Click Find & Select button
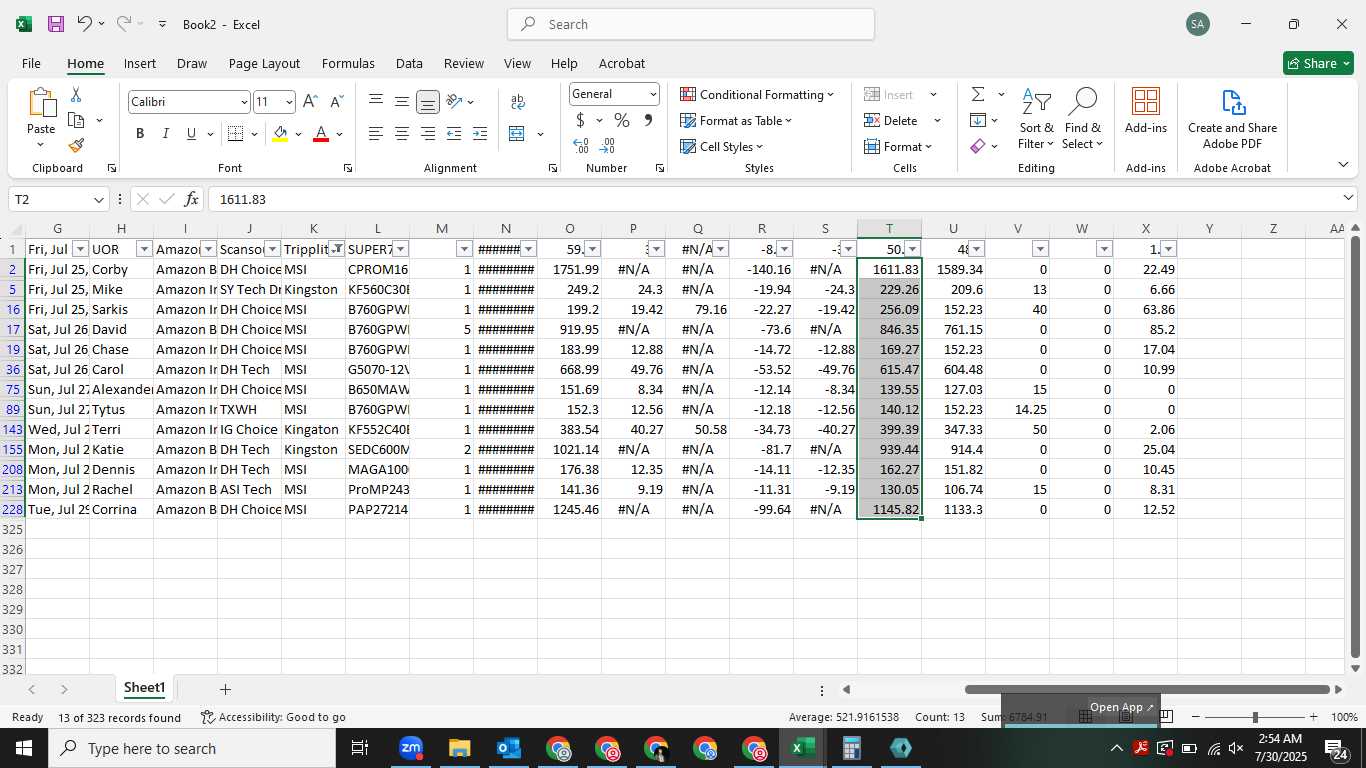The height and width of the screenshot is (768, 1366). [1082, 118]
